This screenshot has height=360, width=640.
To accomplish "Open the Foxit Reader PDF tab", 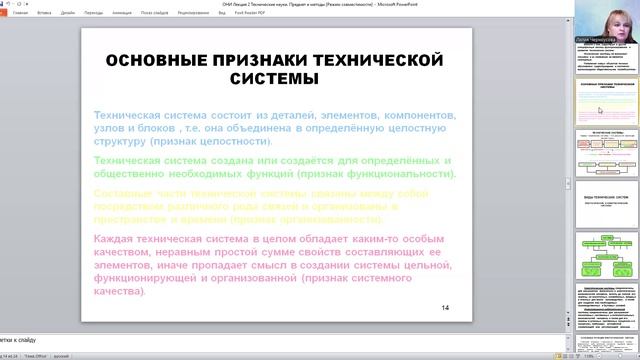I will pos(249,13).
